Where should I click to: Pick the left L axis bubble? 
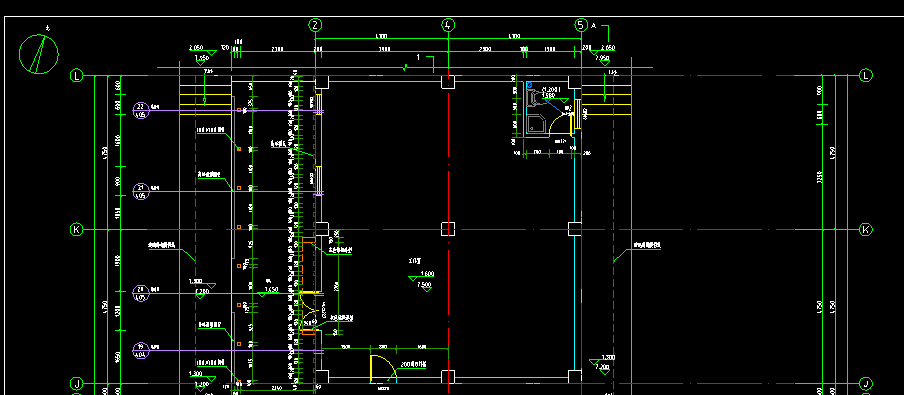click(77, 76)
